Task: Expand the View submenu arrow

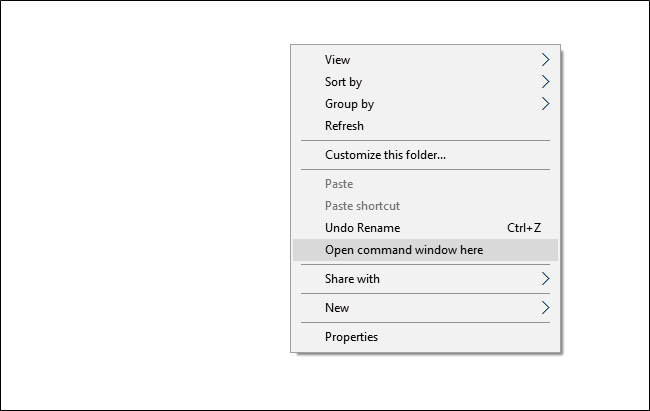Action: [546, 60]
